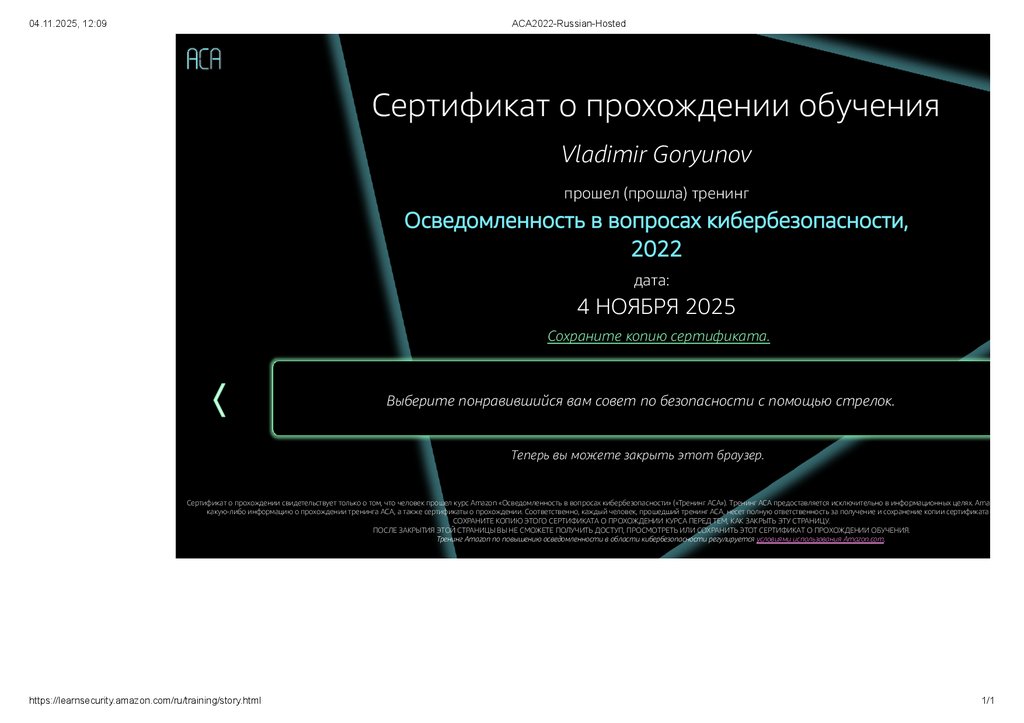The height and width of the screenshot is (723, 1024).
Task: Click the print timestamp '04.11.2025, 12:09'
Action: (x=68, y=24)
